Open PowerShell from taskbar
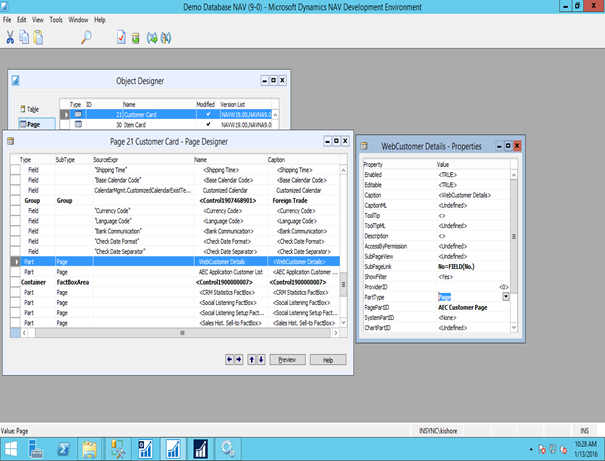Screen dimensions: 605x461 coord(63,449)
